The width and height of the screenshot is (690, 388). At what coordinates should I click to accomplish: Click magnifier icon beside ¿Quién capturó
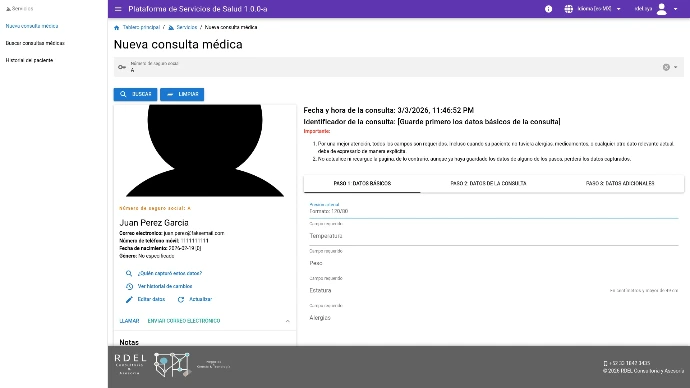pos(129,273)
